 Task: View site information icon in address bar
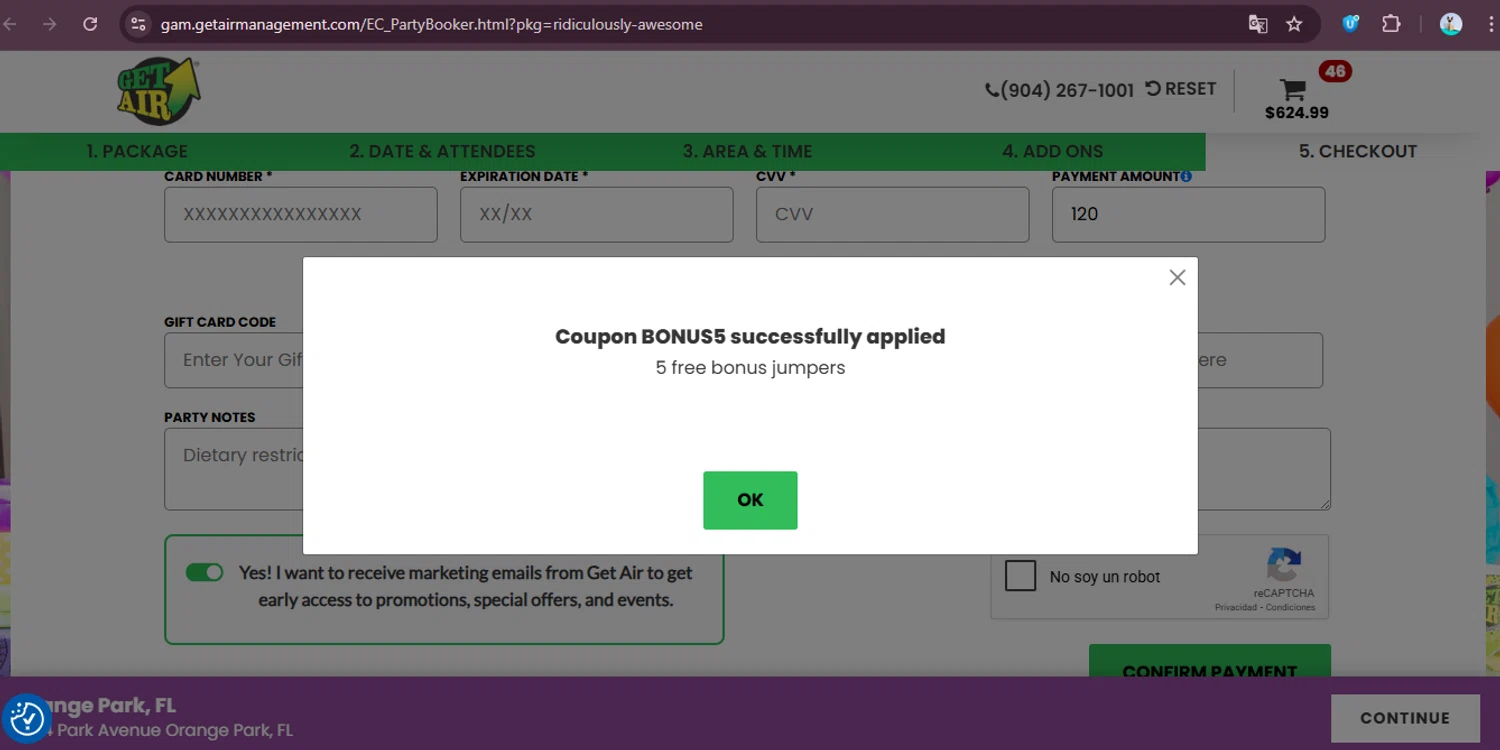click(139, 24)
